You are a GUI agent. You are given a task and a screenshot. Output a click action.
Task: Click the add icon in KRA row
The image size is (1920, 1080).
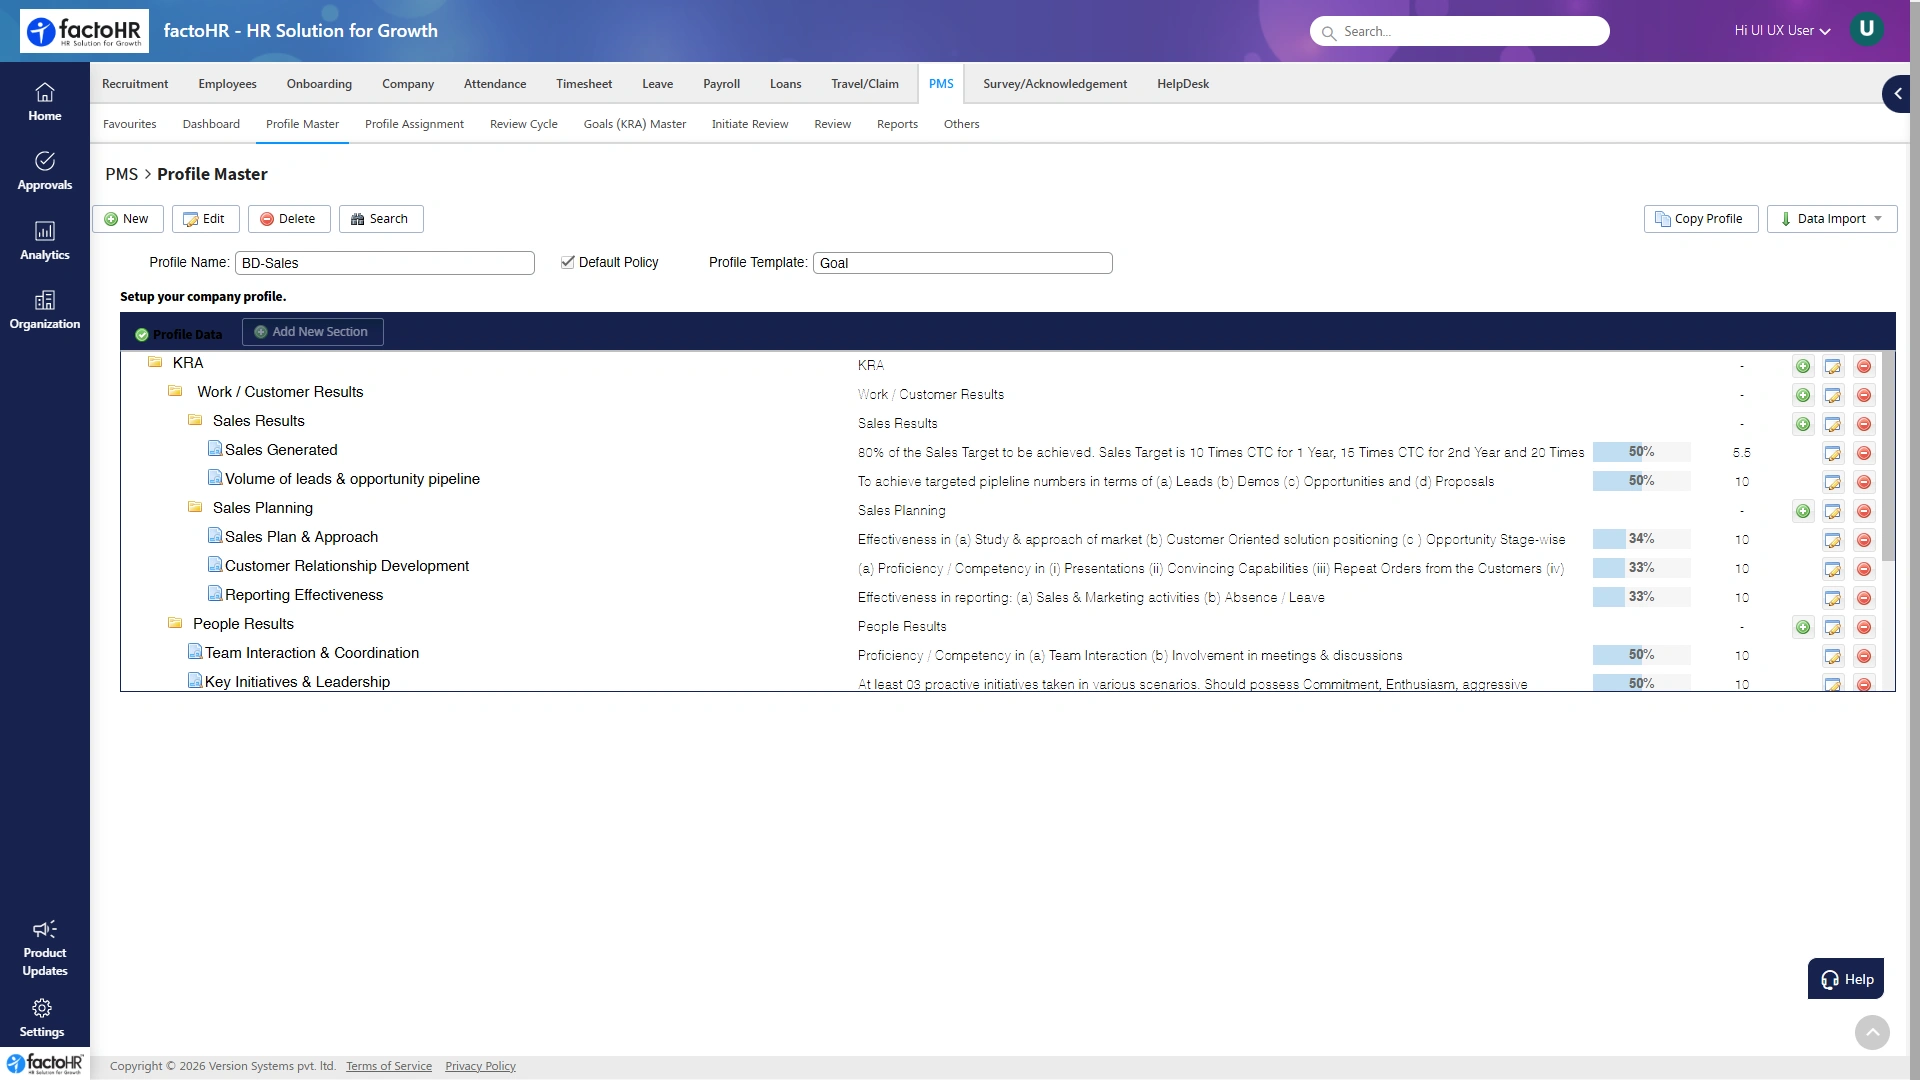click(1803, 366)
